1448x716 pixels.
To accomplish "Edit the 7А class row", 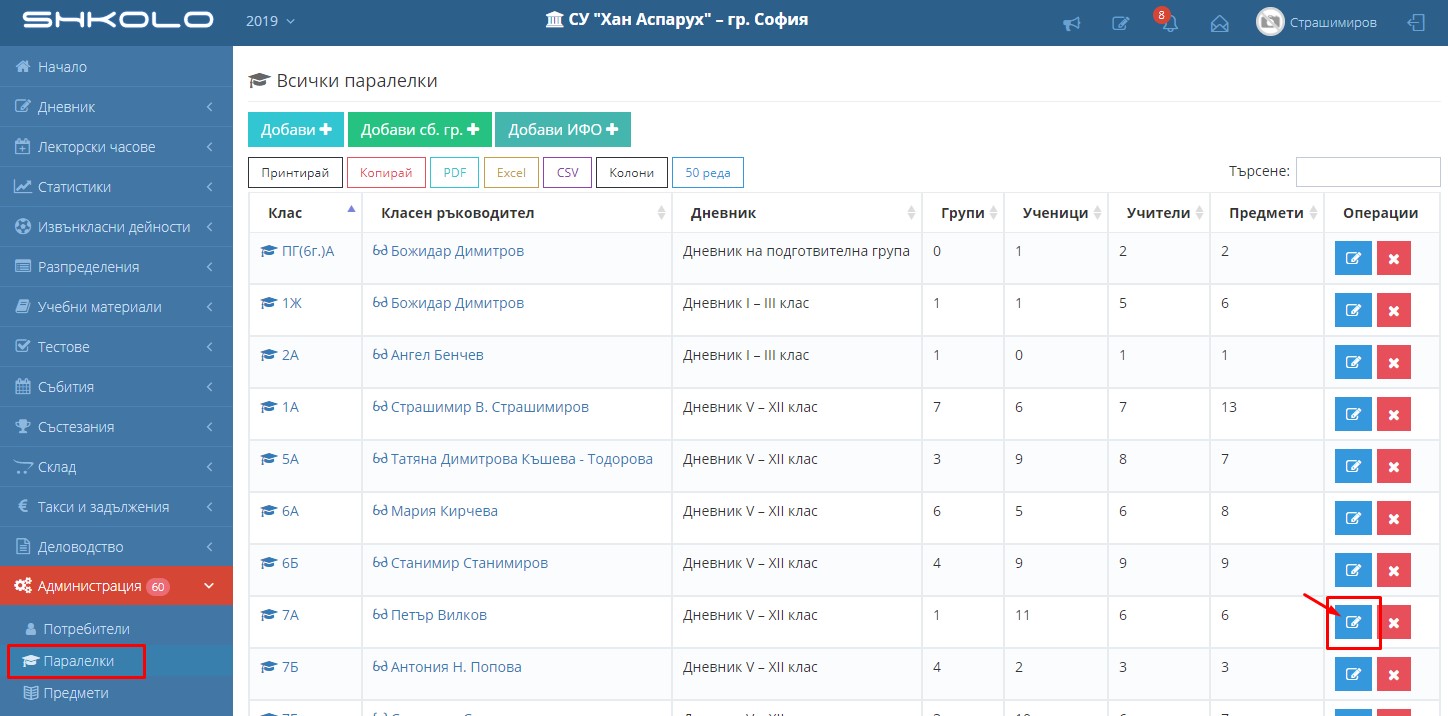I will 1354,622.
